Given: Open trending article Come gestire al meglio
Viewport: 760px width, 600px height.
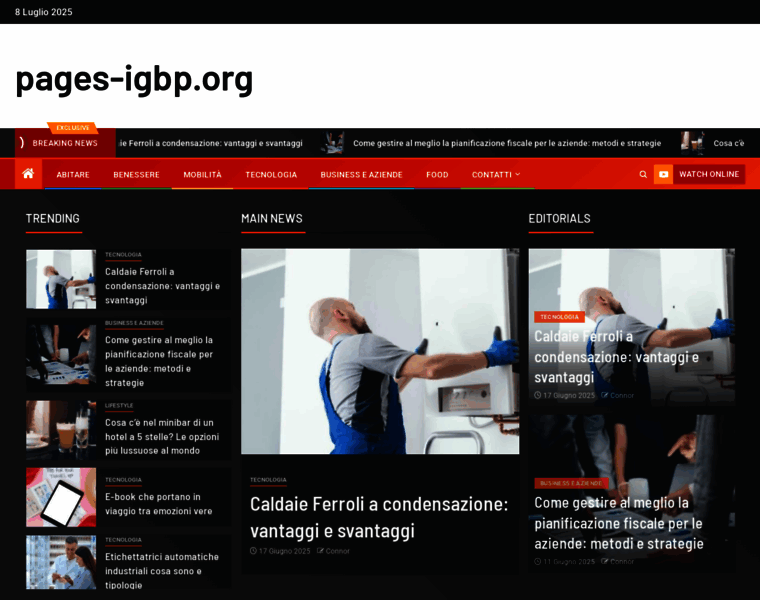Looking at the screenshot, I should tap(159, 361).
